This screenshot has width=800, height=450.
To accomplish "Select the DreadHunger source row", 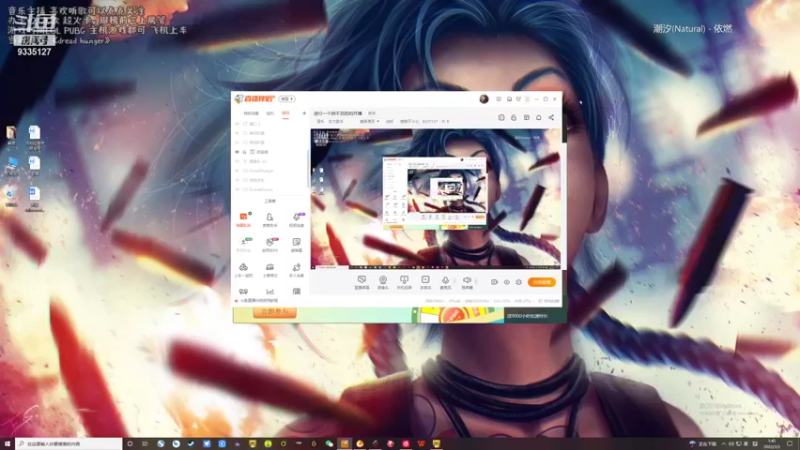I will tap(269, 171).
